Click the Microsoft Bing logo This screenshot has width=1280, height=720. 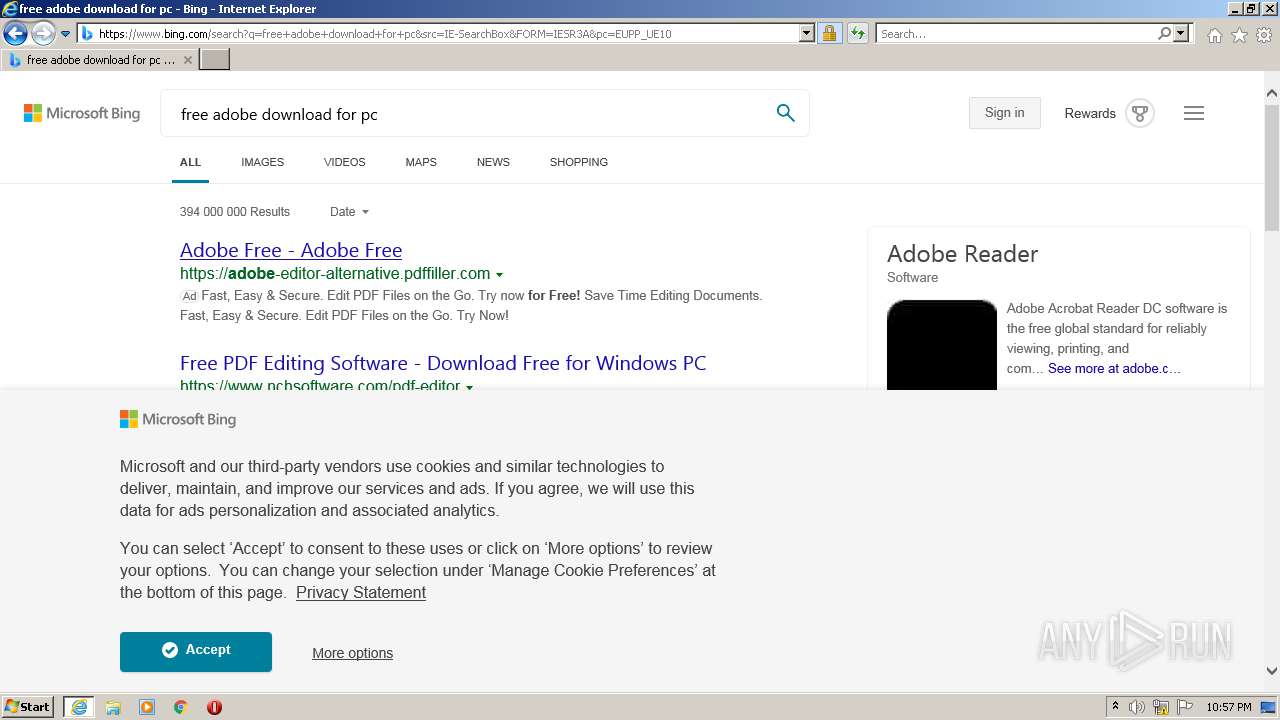point(82,114)
